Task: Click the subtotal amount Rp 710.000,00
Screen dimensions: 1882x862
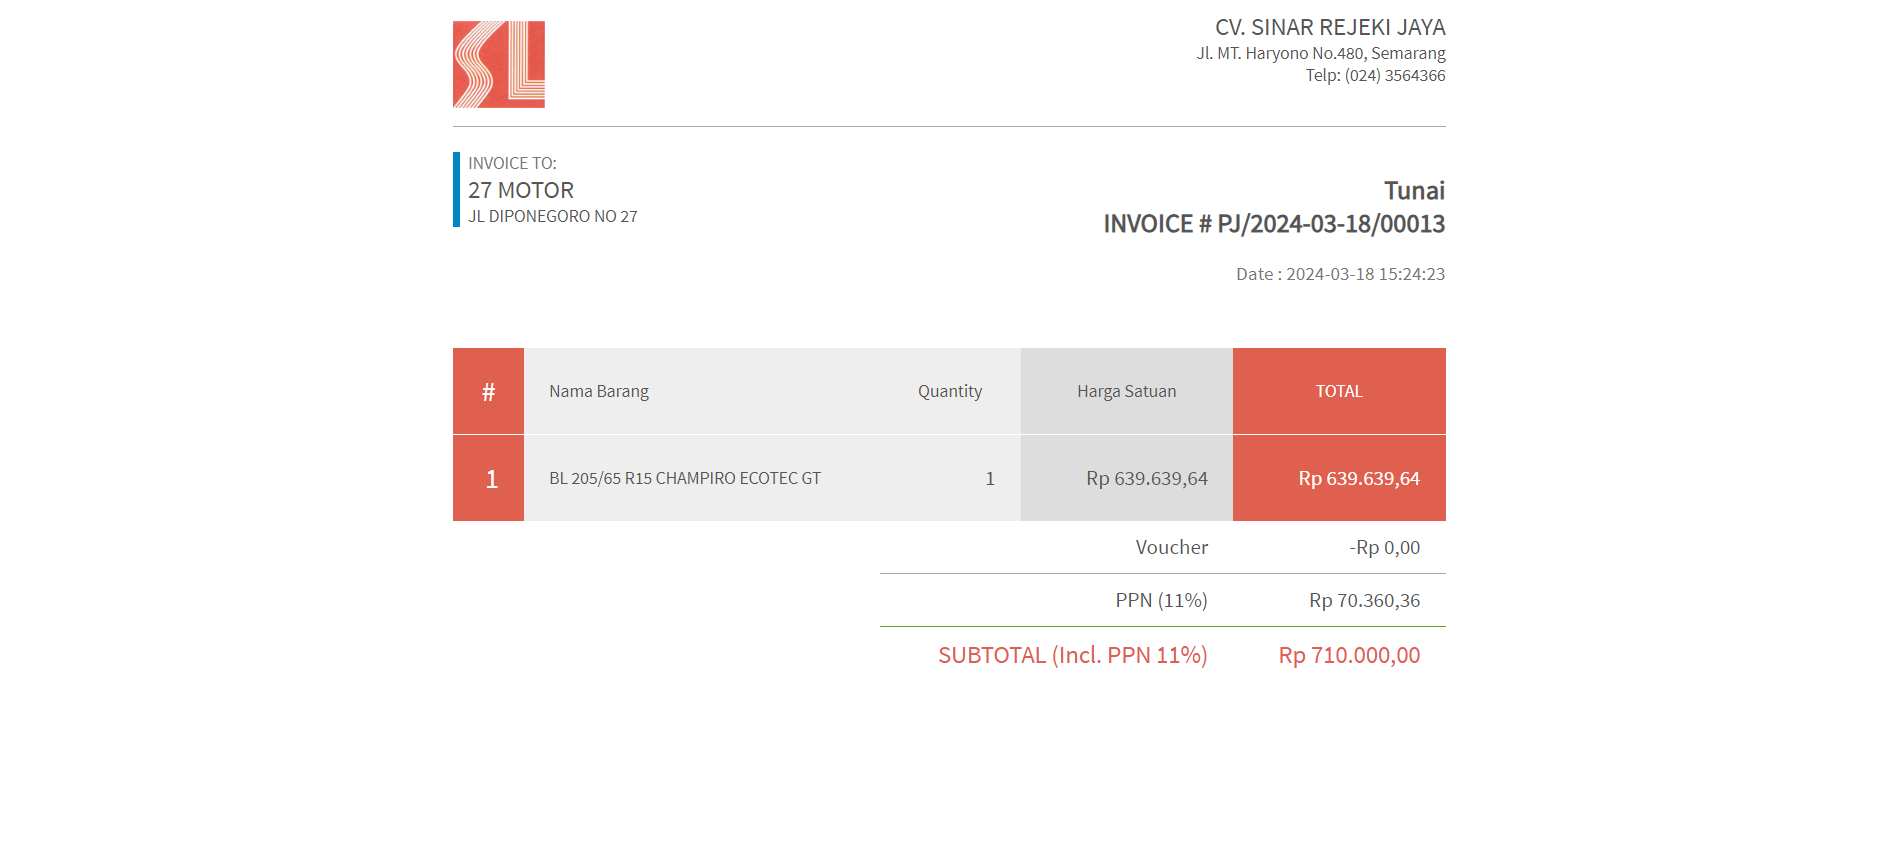Action: coord(1348,656)
